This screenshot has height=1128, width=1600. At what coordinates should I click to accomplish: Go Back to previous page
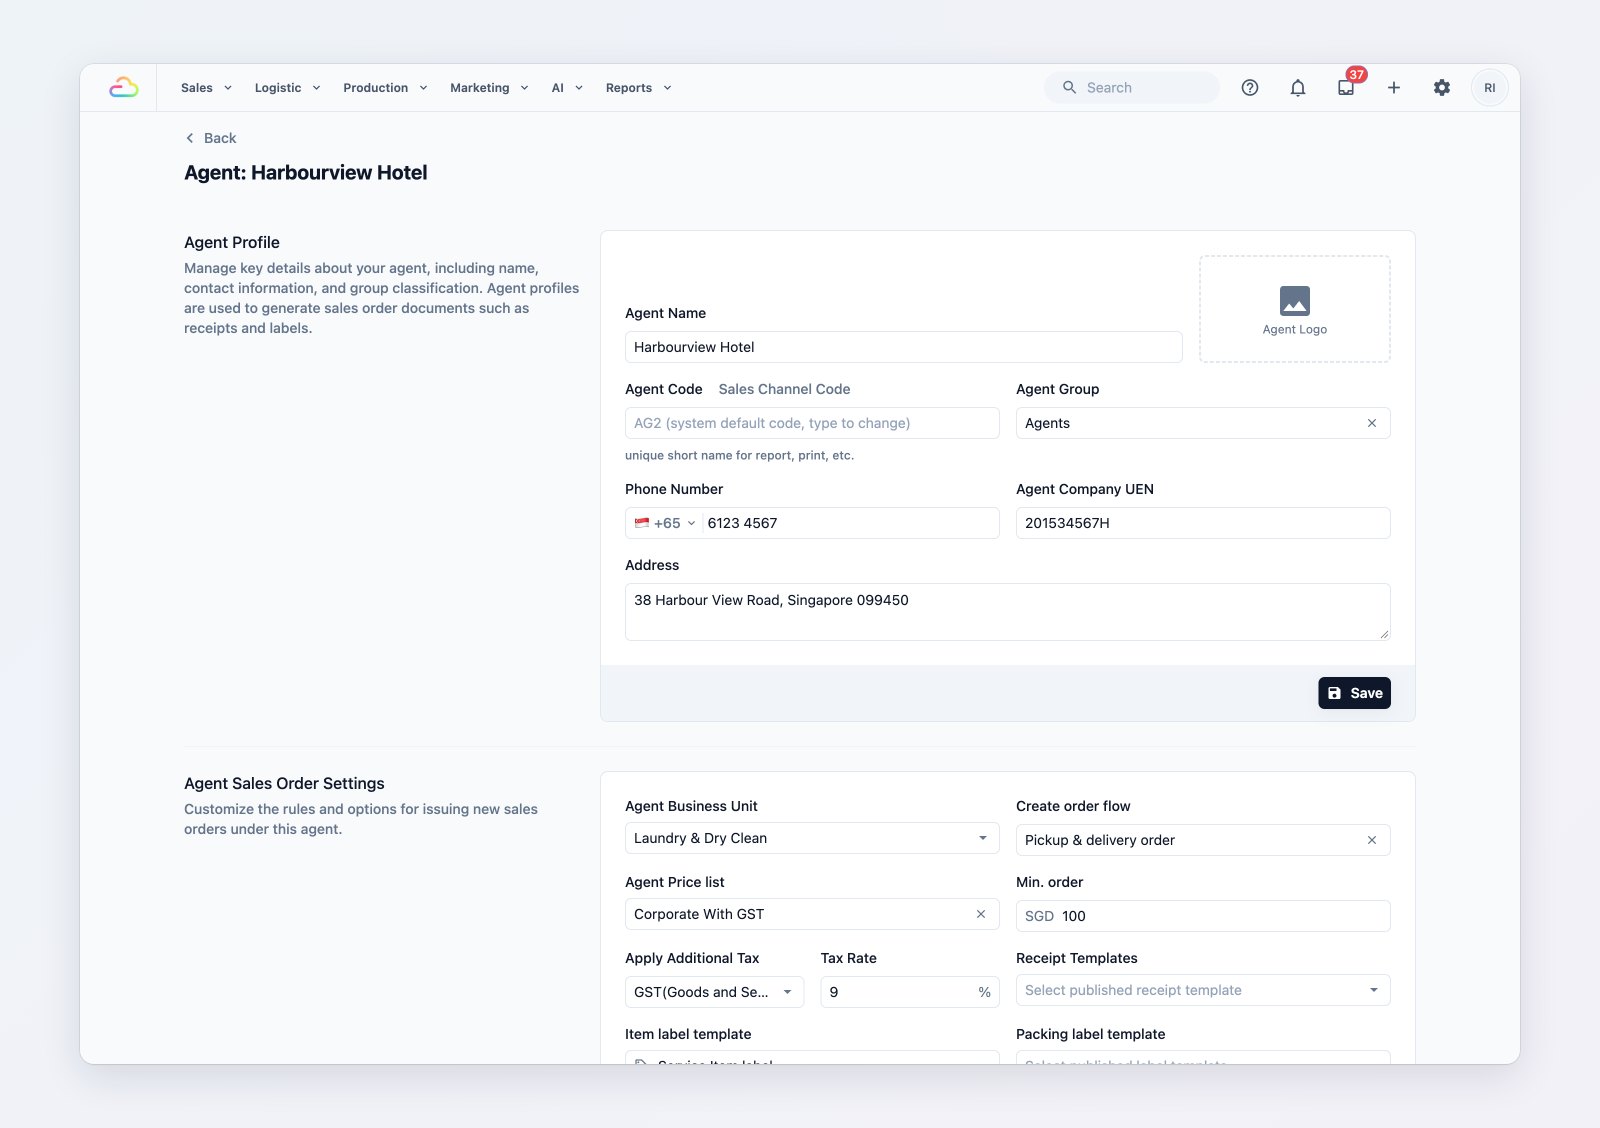point(211,138)
